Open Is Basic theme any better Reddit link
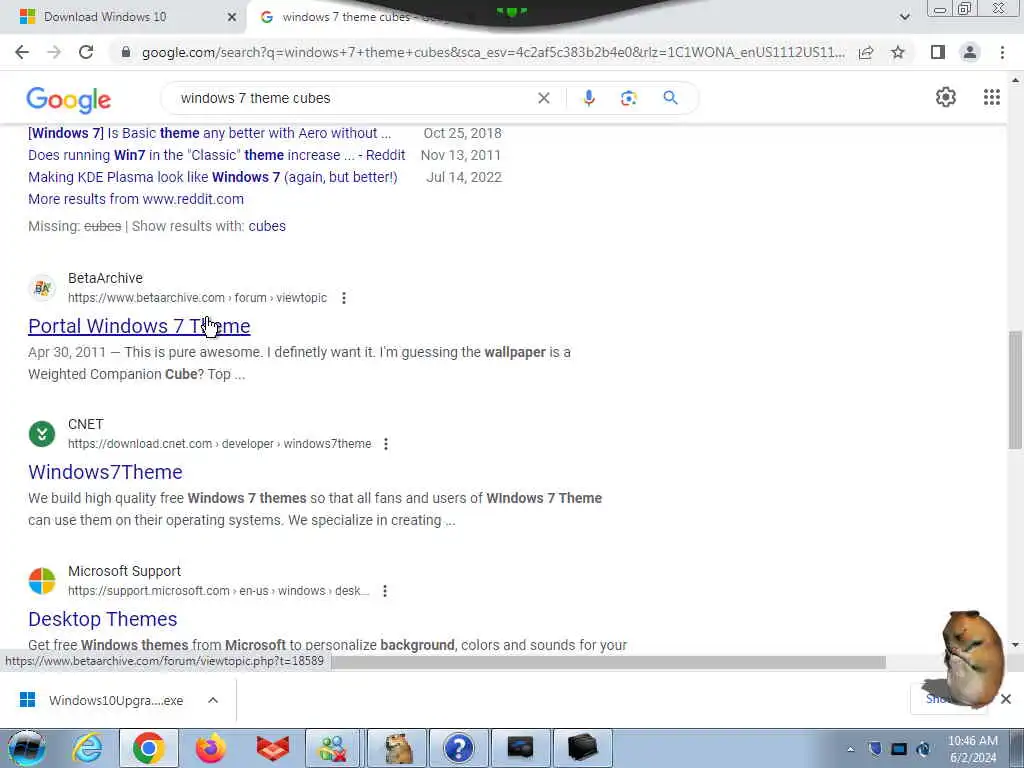 tap(210, 133)
